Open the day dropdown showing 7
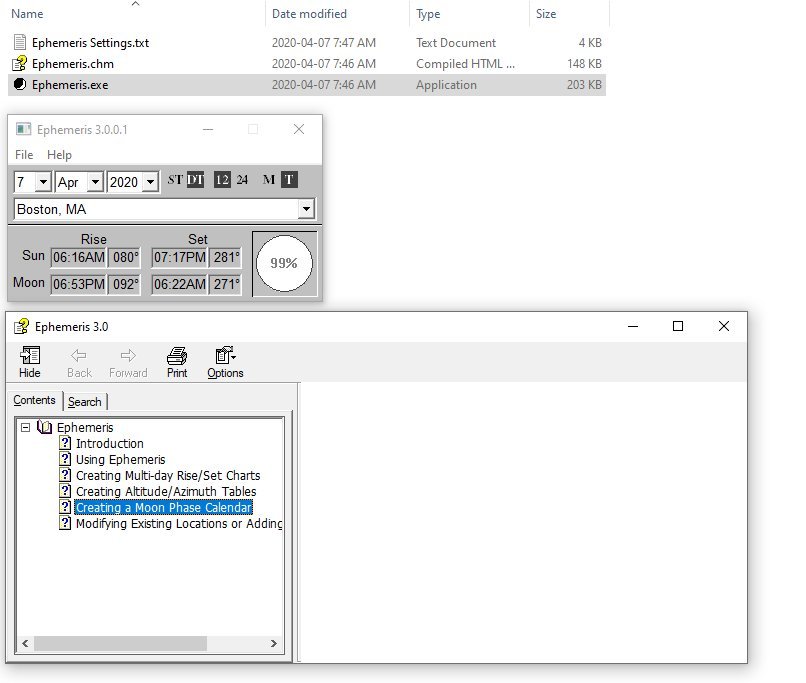 coord(43,182)
